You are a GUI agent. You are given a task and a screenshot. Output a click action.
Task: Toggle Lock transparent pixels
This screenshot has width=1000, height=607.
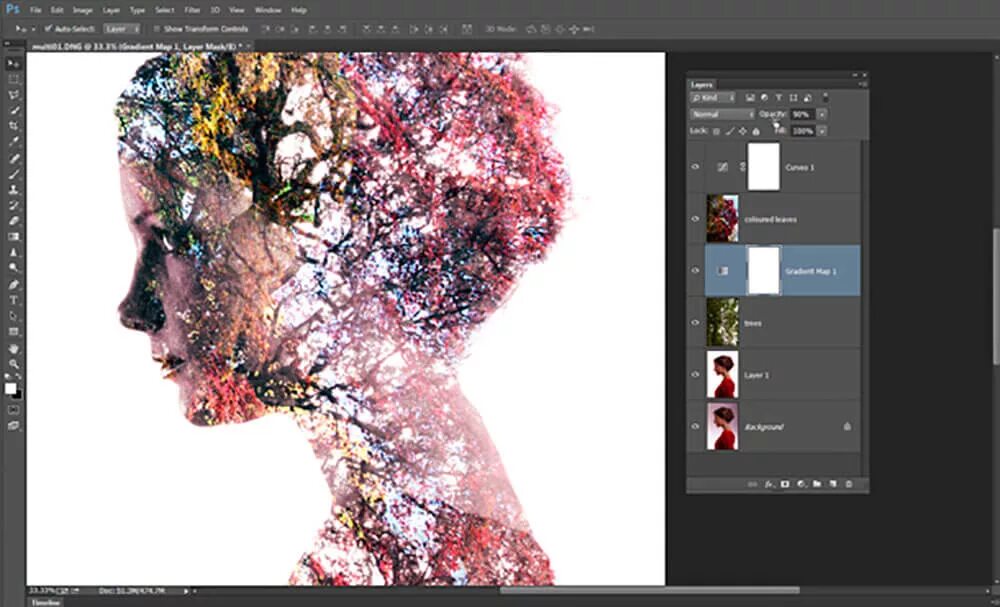coord(716,131)
